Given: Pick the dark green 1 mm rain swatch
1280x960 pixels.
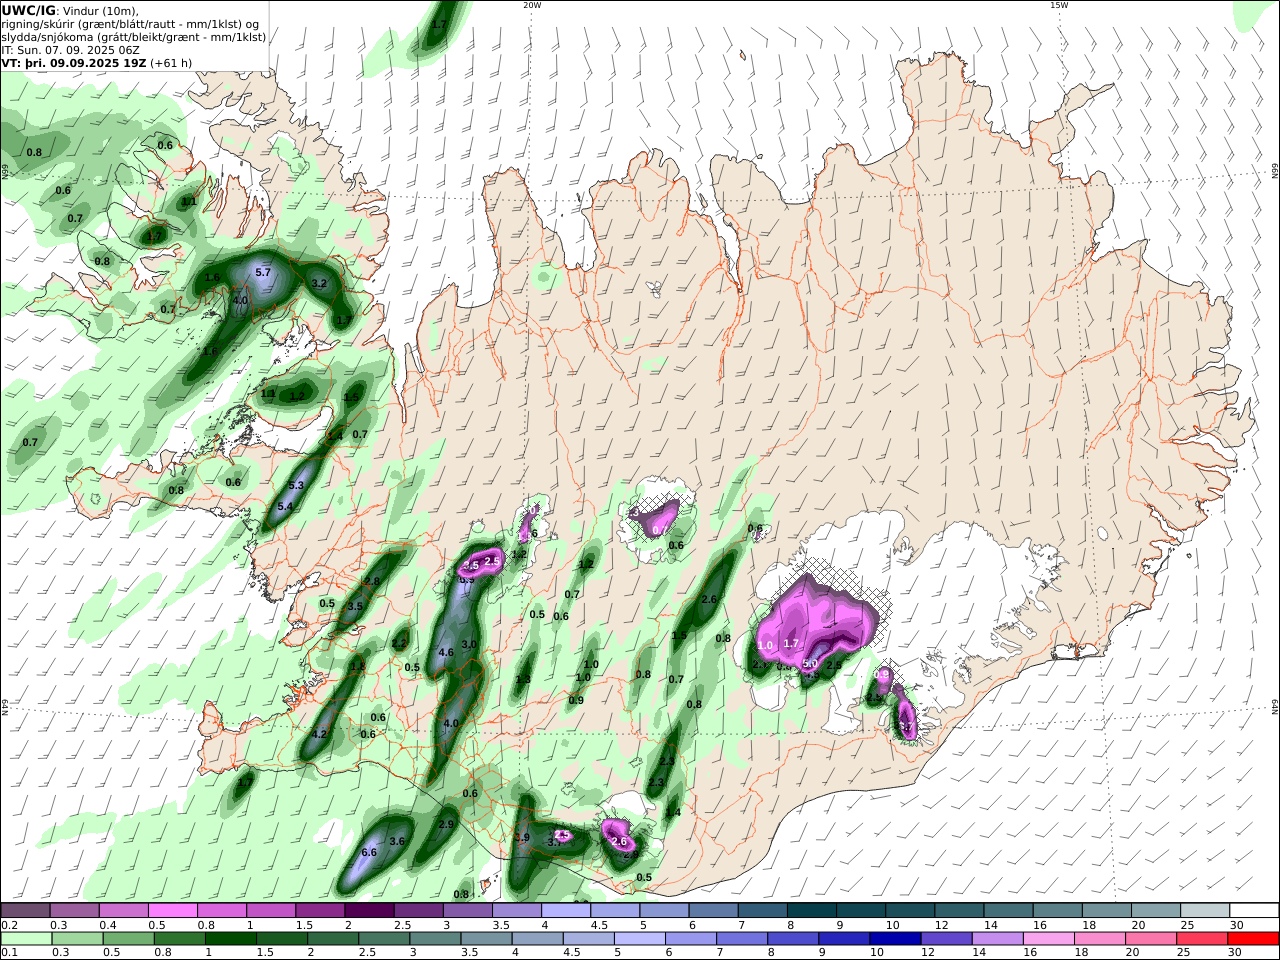Looking at the screenshot, I should click(x=232, y=939).
